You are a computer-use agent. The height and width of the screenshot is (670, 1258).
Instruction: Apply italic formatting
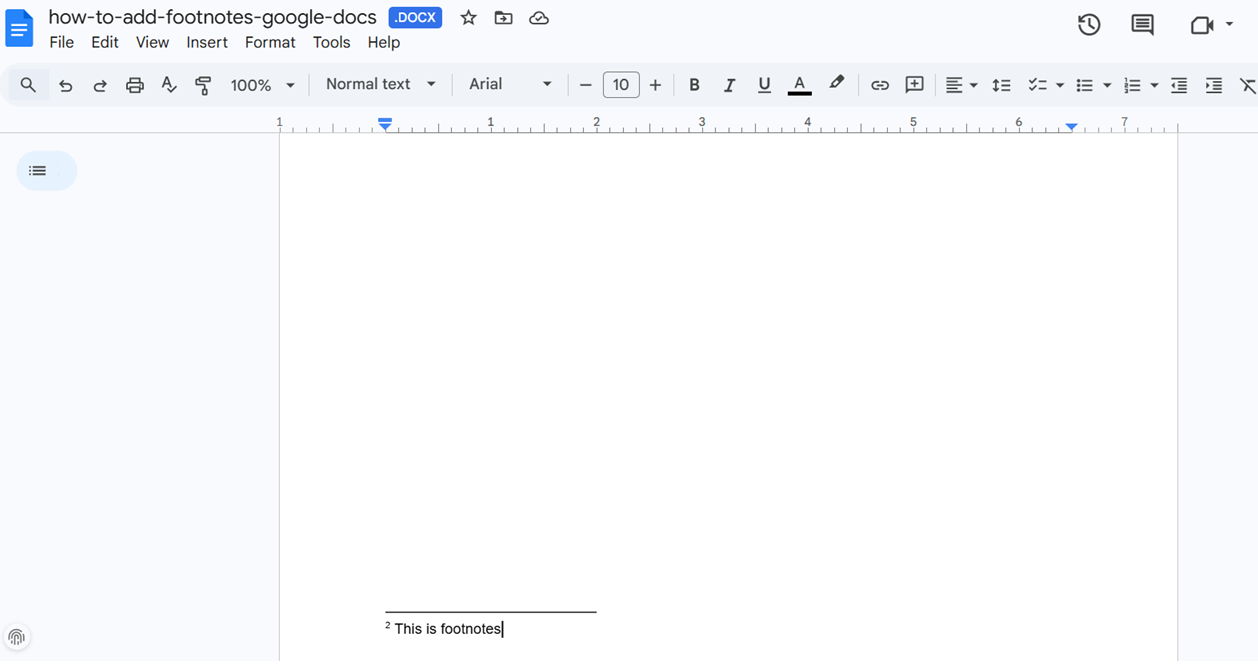(x=729, y=85)
